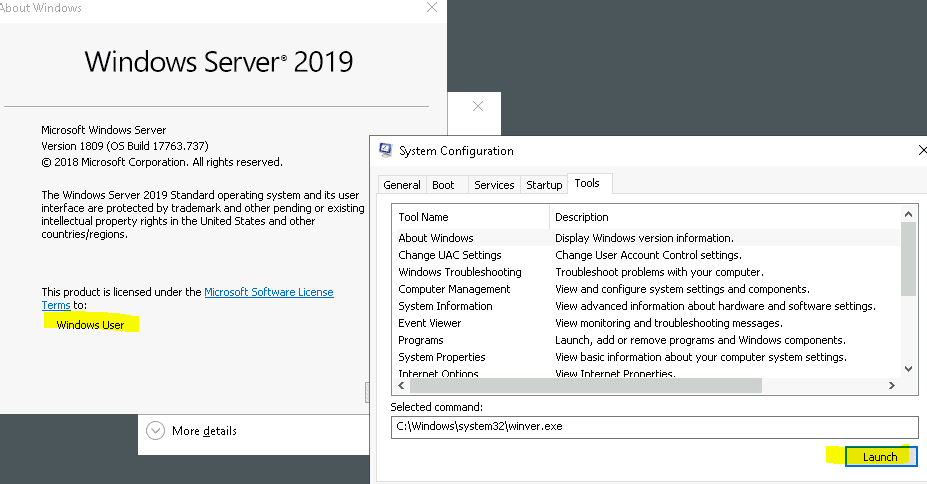Open the Services tab
The width and height of the screenshot is (927, 484).
point(494,185)
